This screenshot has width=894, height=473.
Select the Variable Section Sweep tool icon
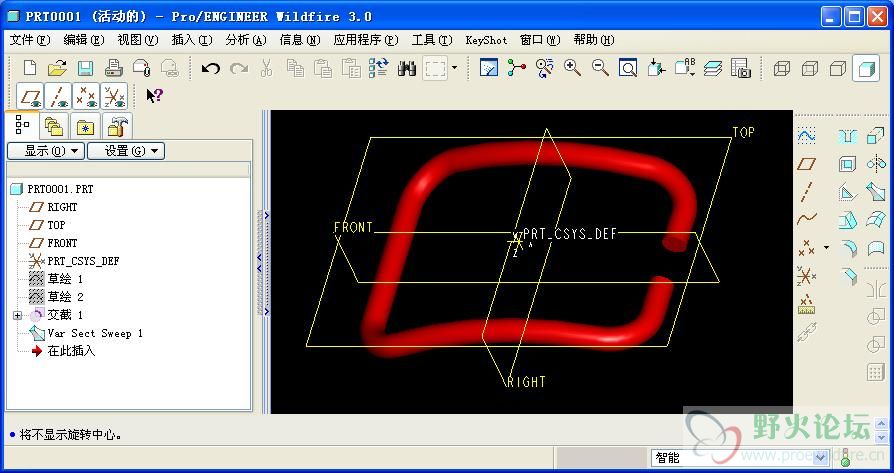[x=876, y=192]
